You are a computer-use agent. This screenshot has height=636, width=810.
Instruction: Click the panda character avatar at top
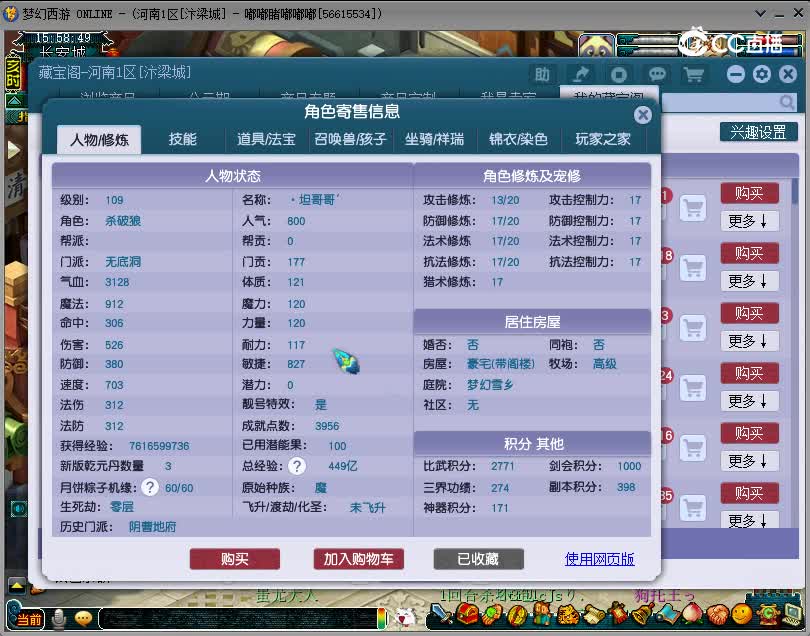pos(597,45)
